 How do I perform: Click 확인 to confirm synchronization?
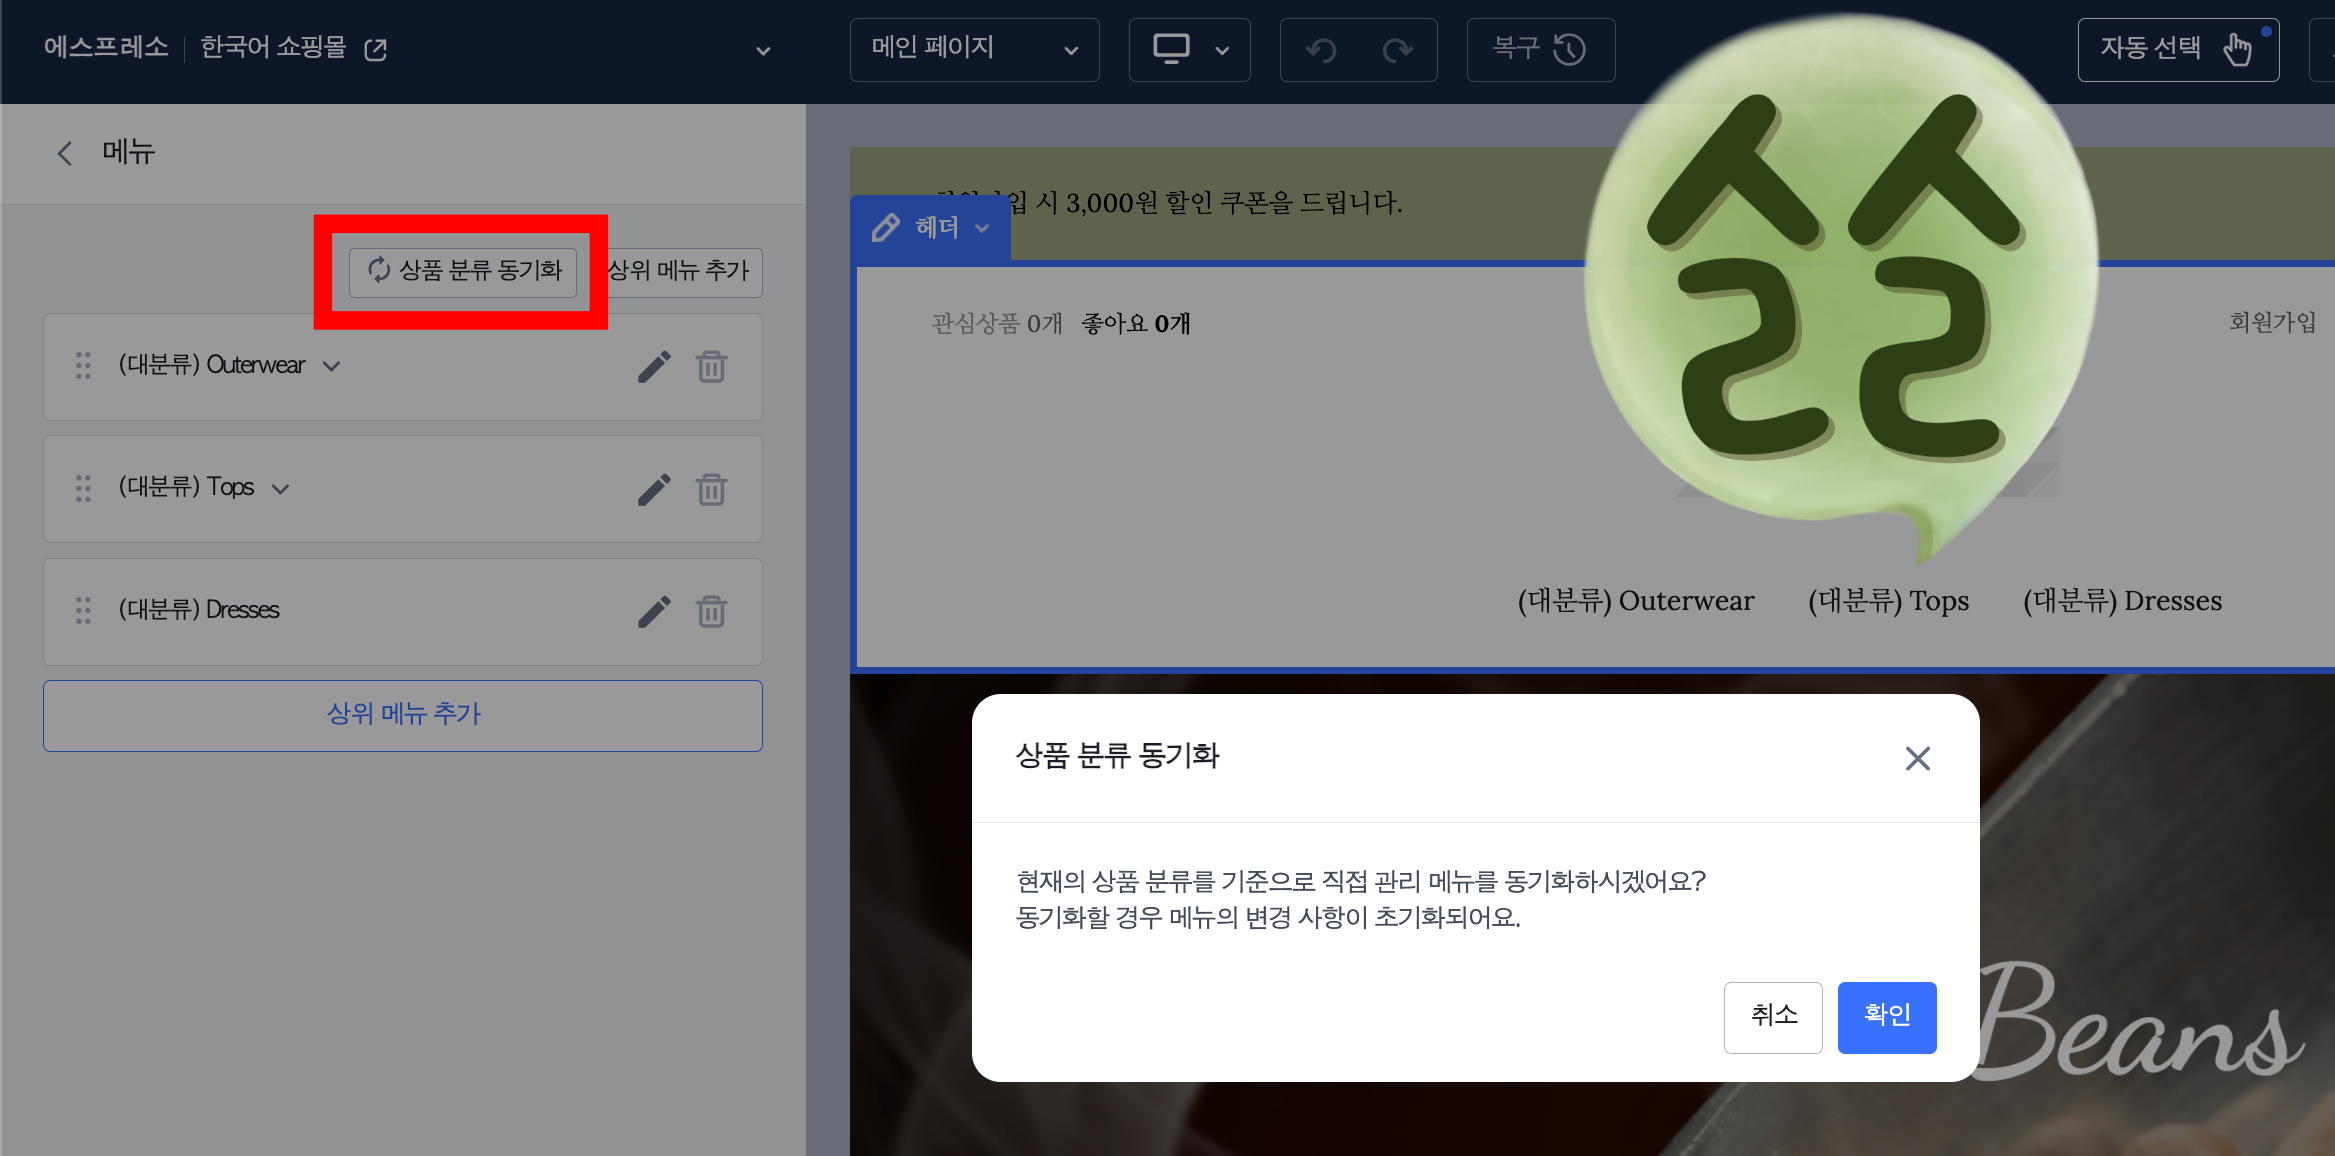click(1887, 1016)
